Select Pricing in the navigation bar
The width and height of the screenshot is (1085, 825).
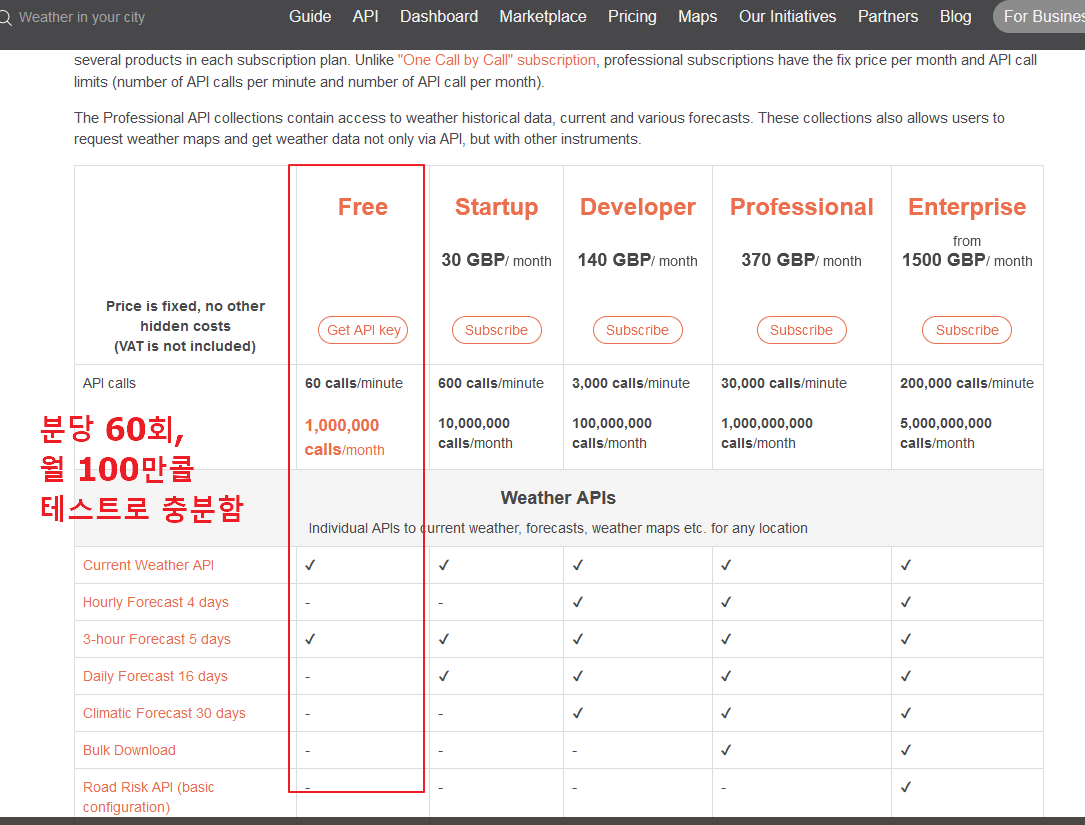(x=632, y=17)
